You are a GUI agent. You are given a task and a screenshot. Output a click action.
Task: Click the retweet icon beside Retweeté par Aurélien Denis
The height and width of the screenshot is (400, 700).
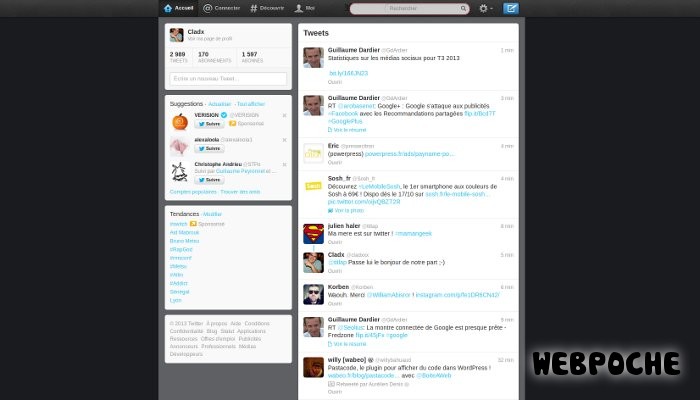click(331, 384)
